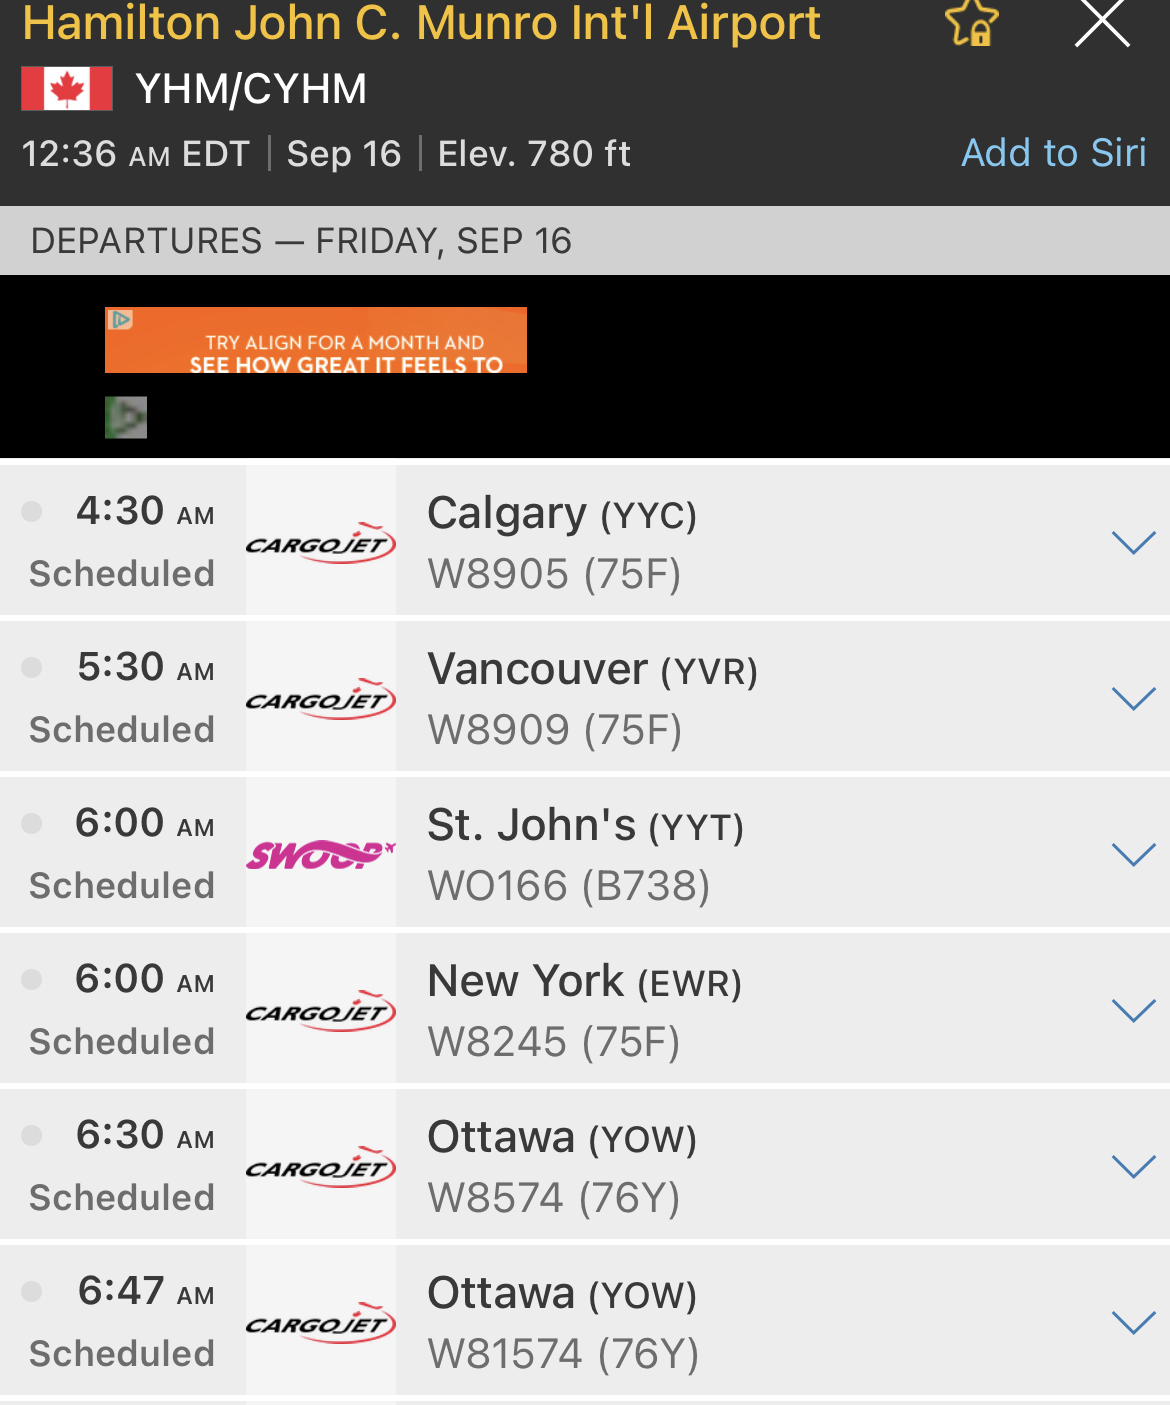
Task: Expand the Ottawa W8574 flight chevron
Action: [x=1134, y=1167]
